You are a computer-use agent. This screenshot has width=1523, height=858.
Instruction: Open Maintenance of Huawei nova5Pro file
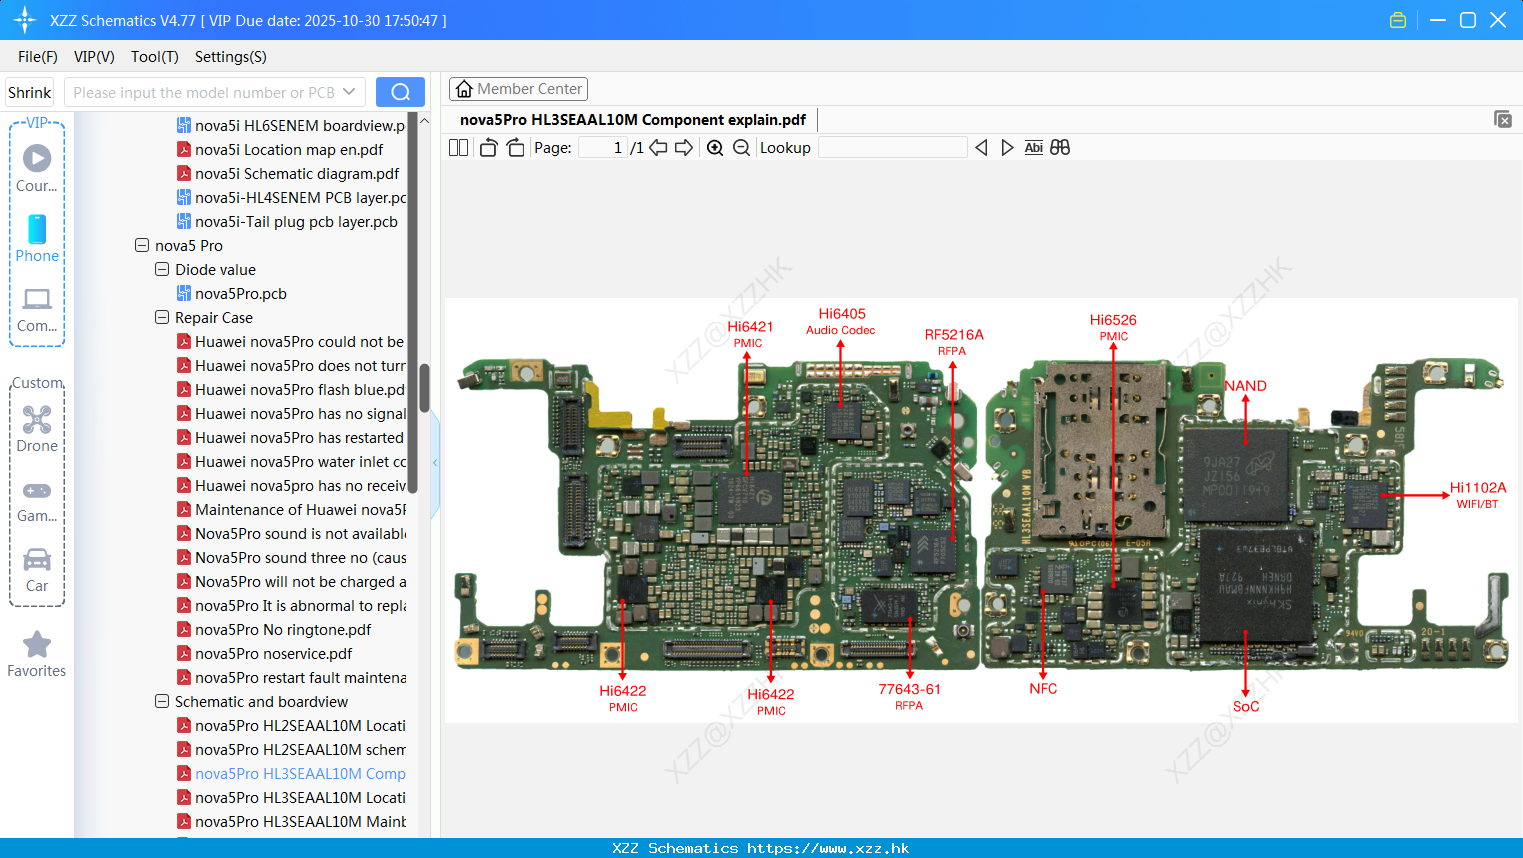tap(291, 509)
